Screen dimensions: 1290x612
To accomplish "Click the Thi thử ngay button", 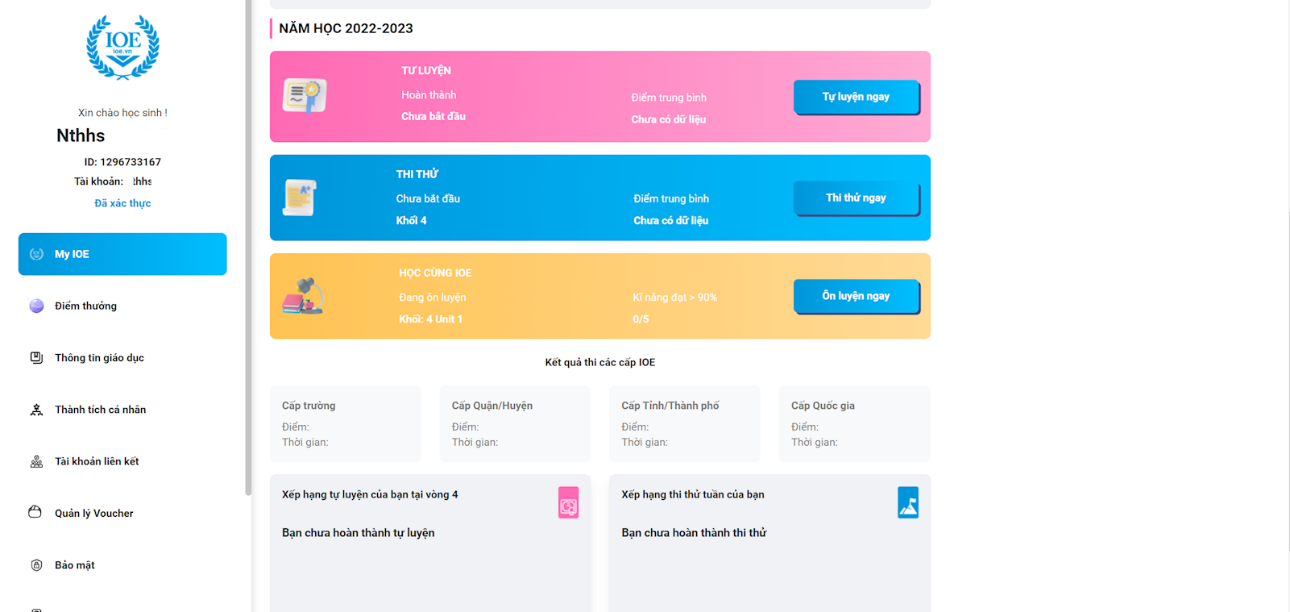I will 856,198.
